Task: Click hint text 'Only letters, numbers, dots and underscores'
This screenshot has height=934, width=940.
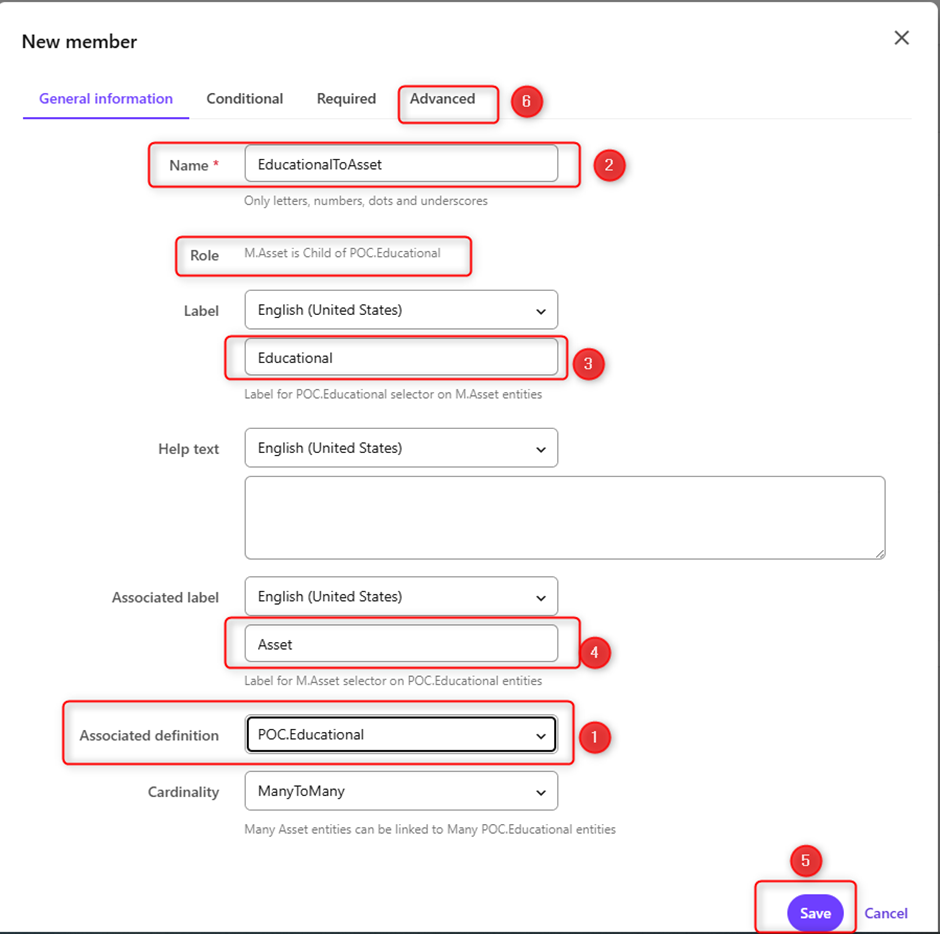Action: [366, 201]
